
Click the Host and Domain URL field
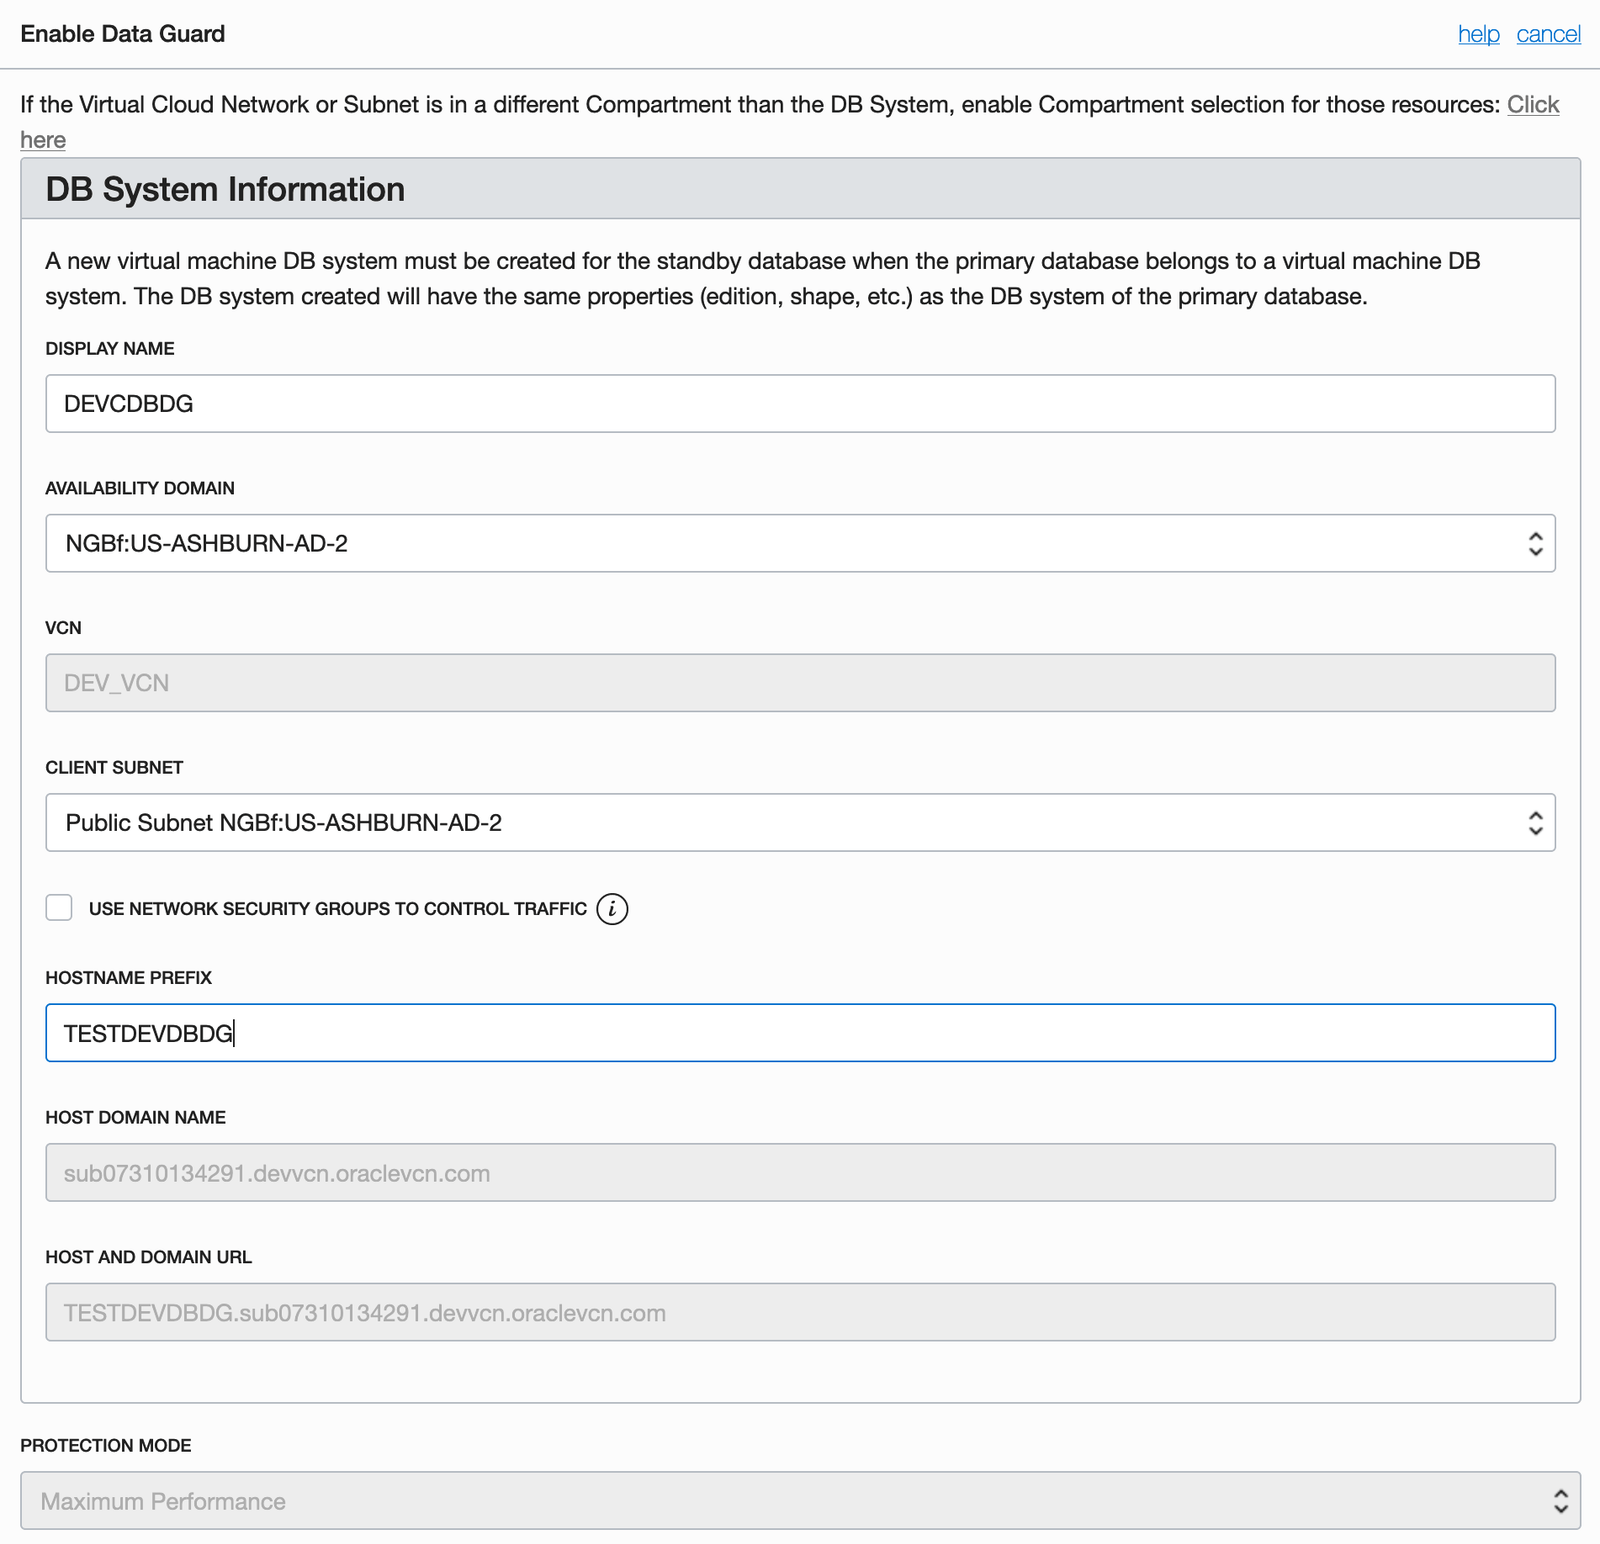pos(800,1313)
